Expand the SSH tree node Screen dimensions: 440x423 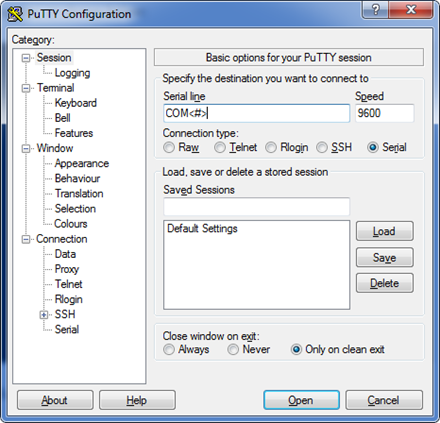pos(44,315)
